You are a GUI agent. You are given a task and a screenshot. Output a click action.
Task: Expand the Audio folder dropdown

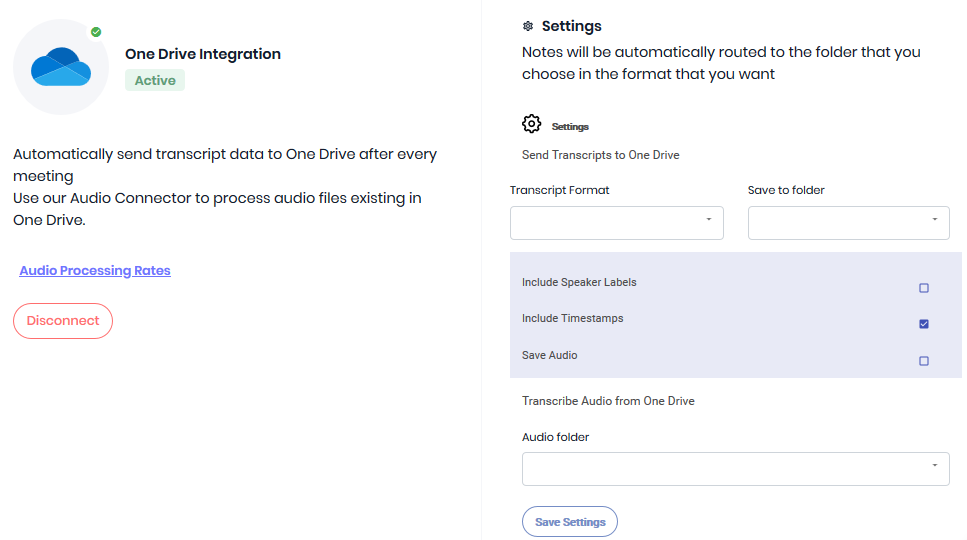[x=736, y=469]
